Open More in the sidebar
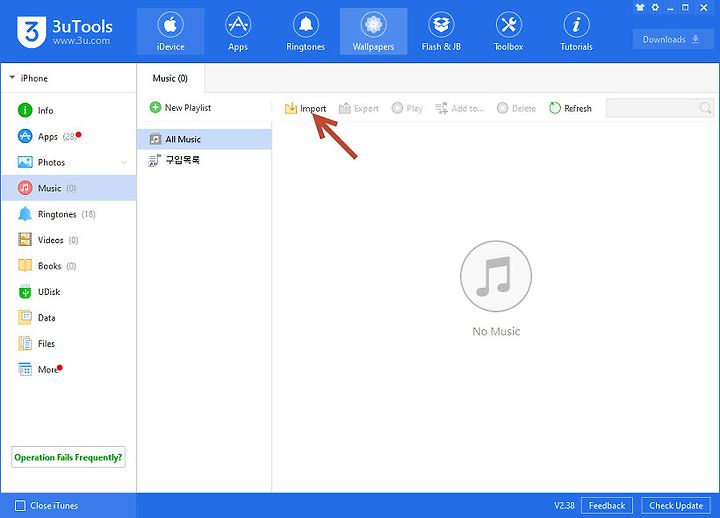 69,369
